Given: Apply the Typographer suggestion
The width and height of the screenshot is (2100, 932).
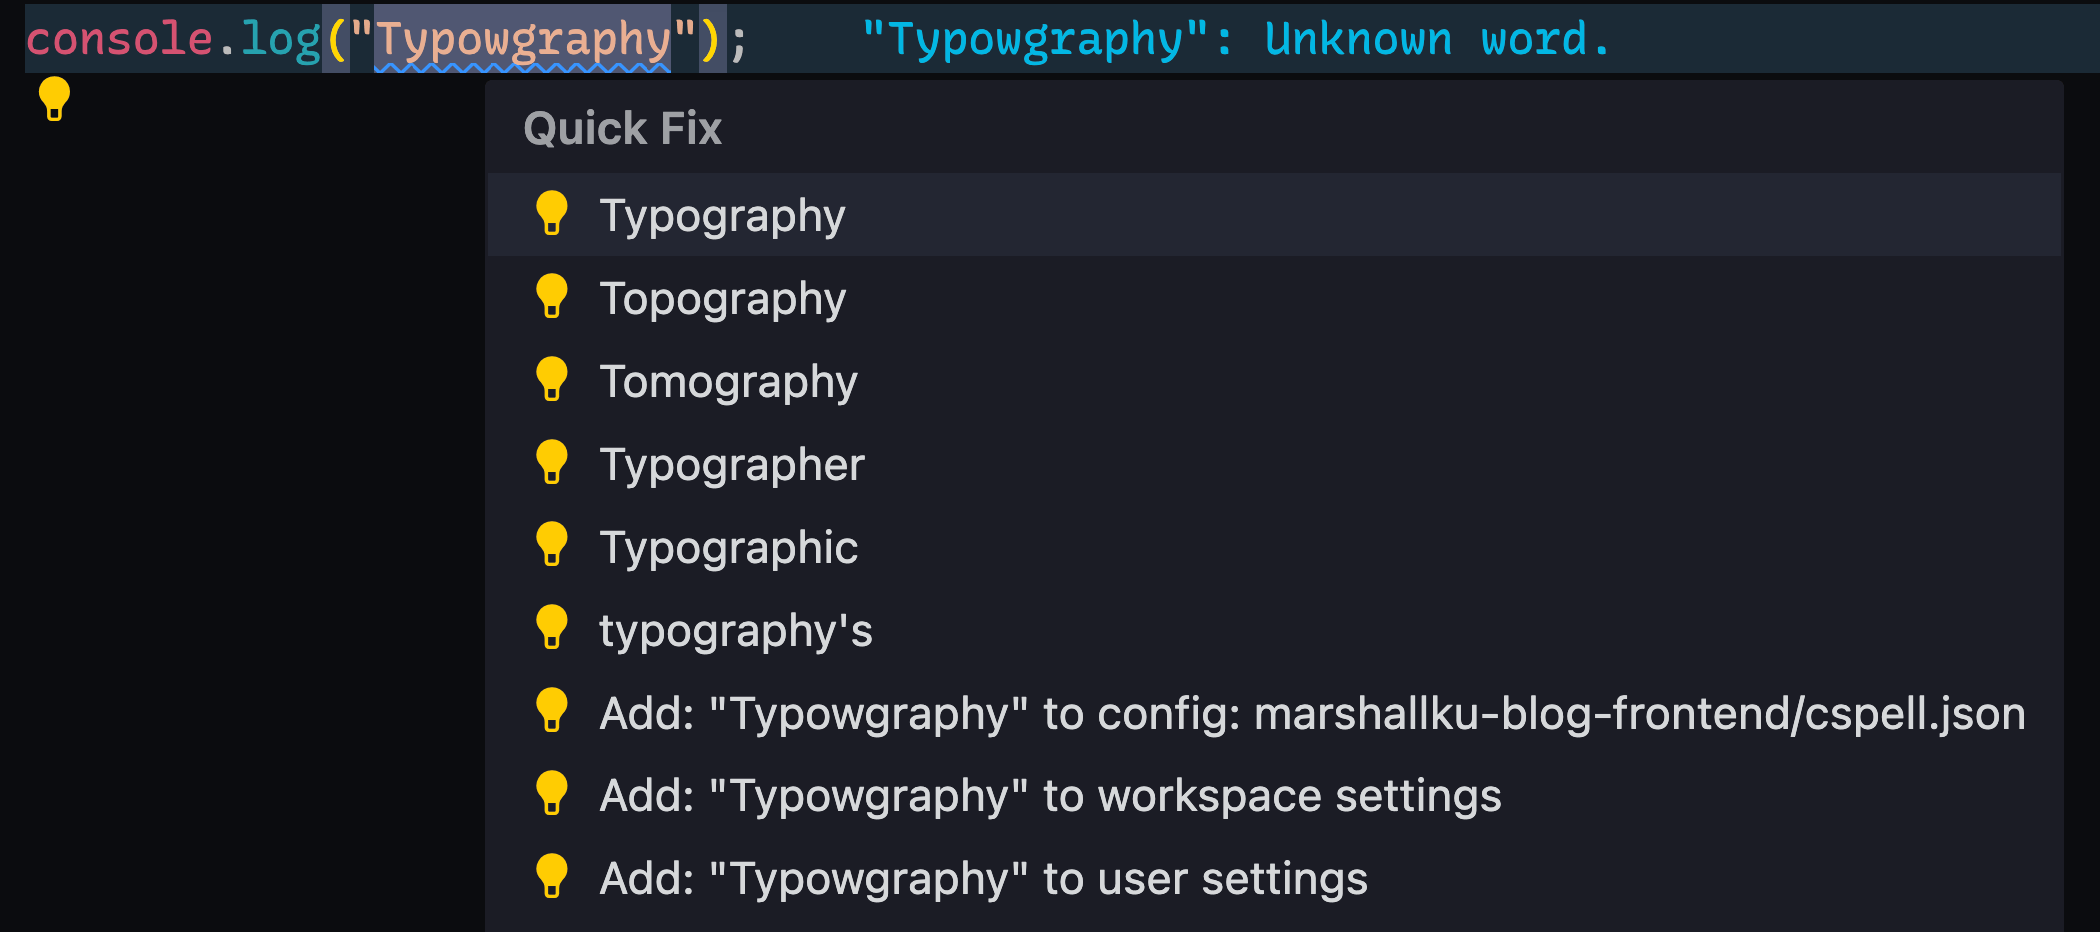Looking at the screenshot, I should [732, 463].
